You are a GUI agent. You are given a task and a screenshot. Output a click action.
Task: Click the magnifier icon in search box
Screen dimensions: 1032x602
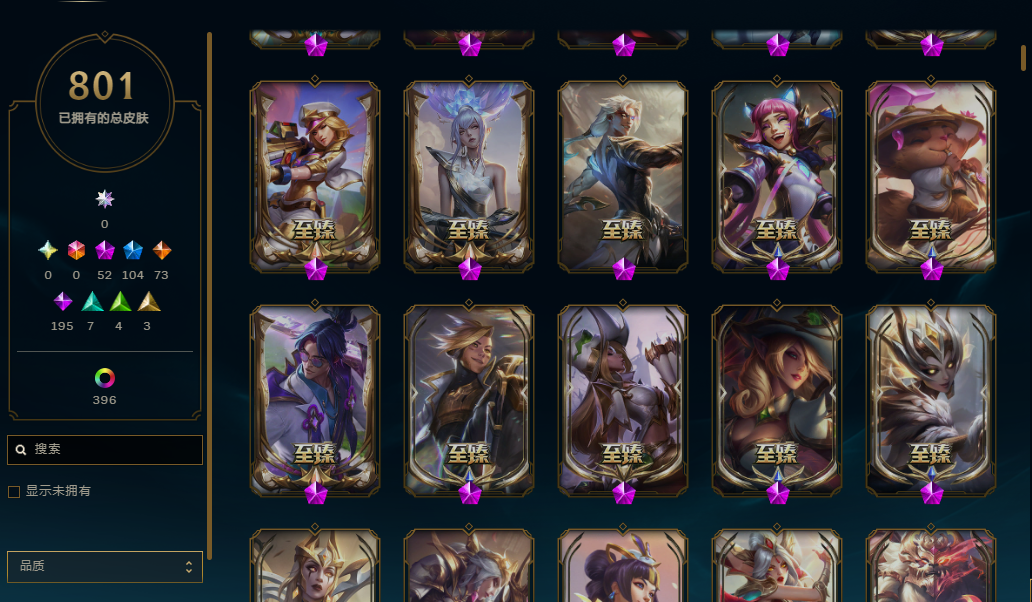click(21, 450)
